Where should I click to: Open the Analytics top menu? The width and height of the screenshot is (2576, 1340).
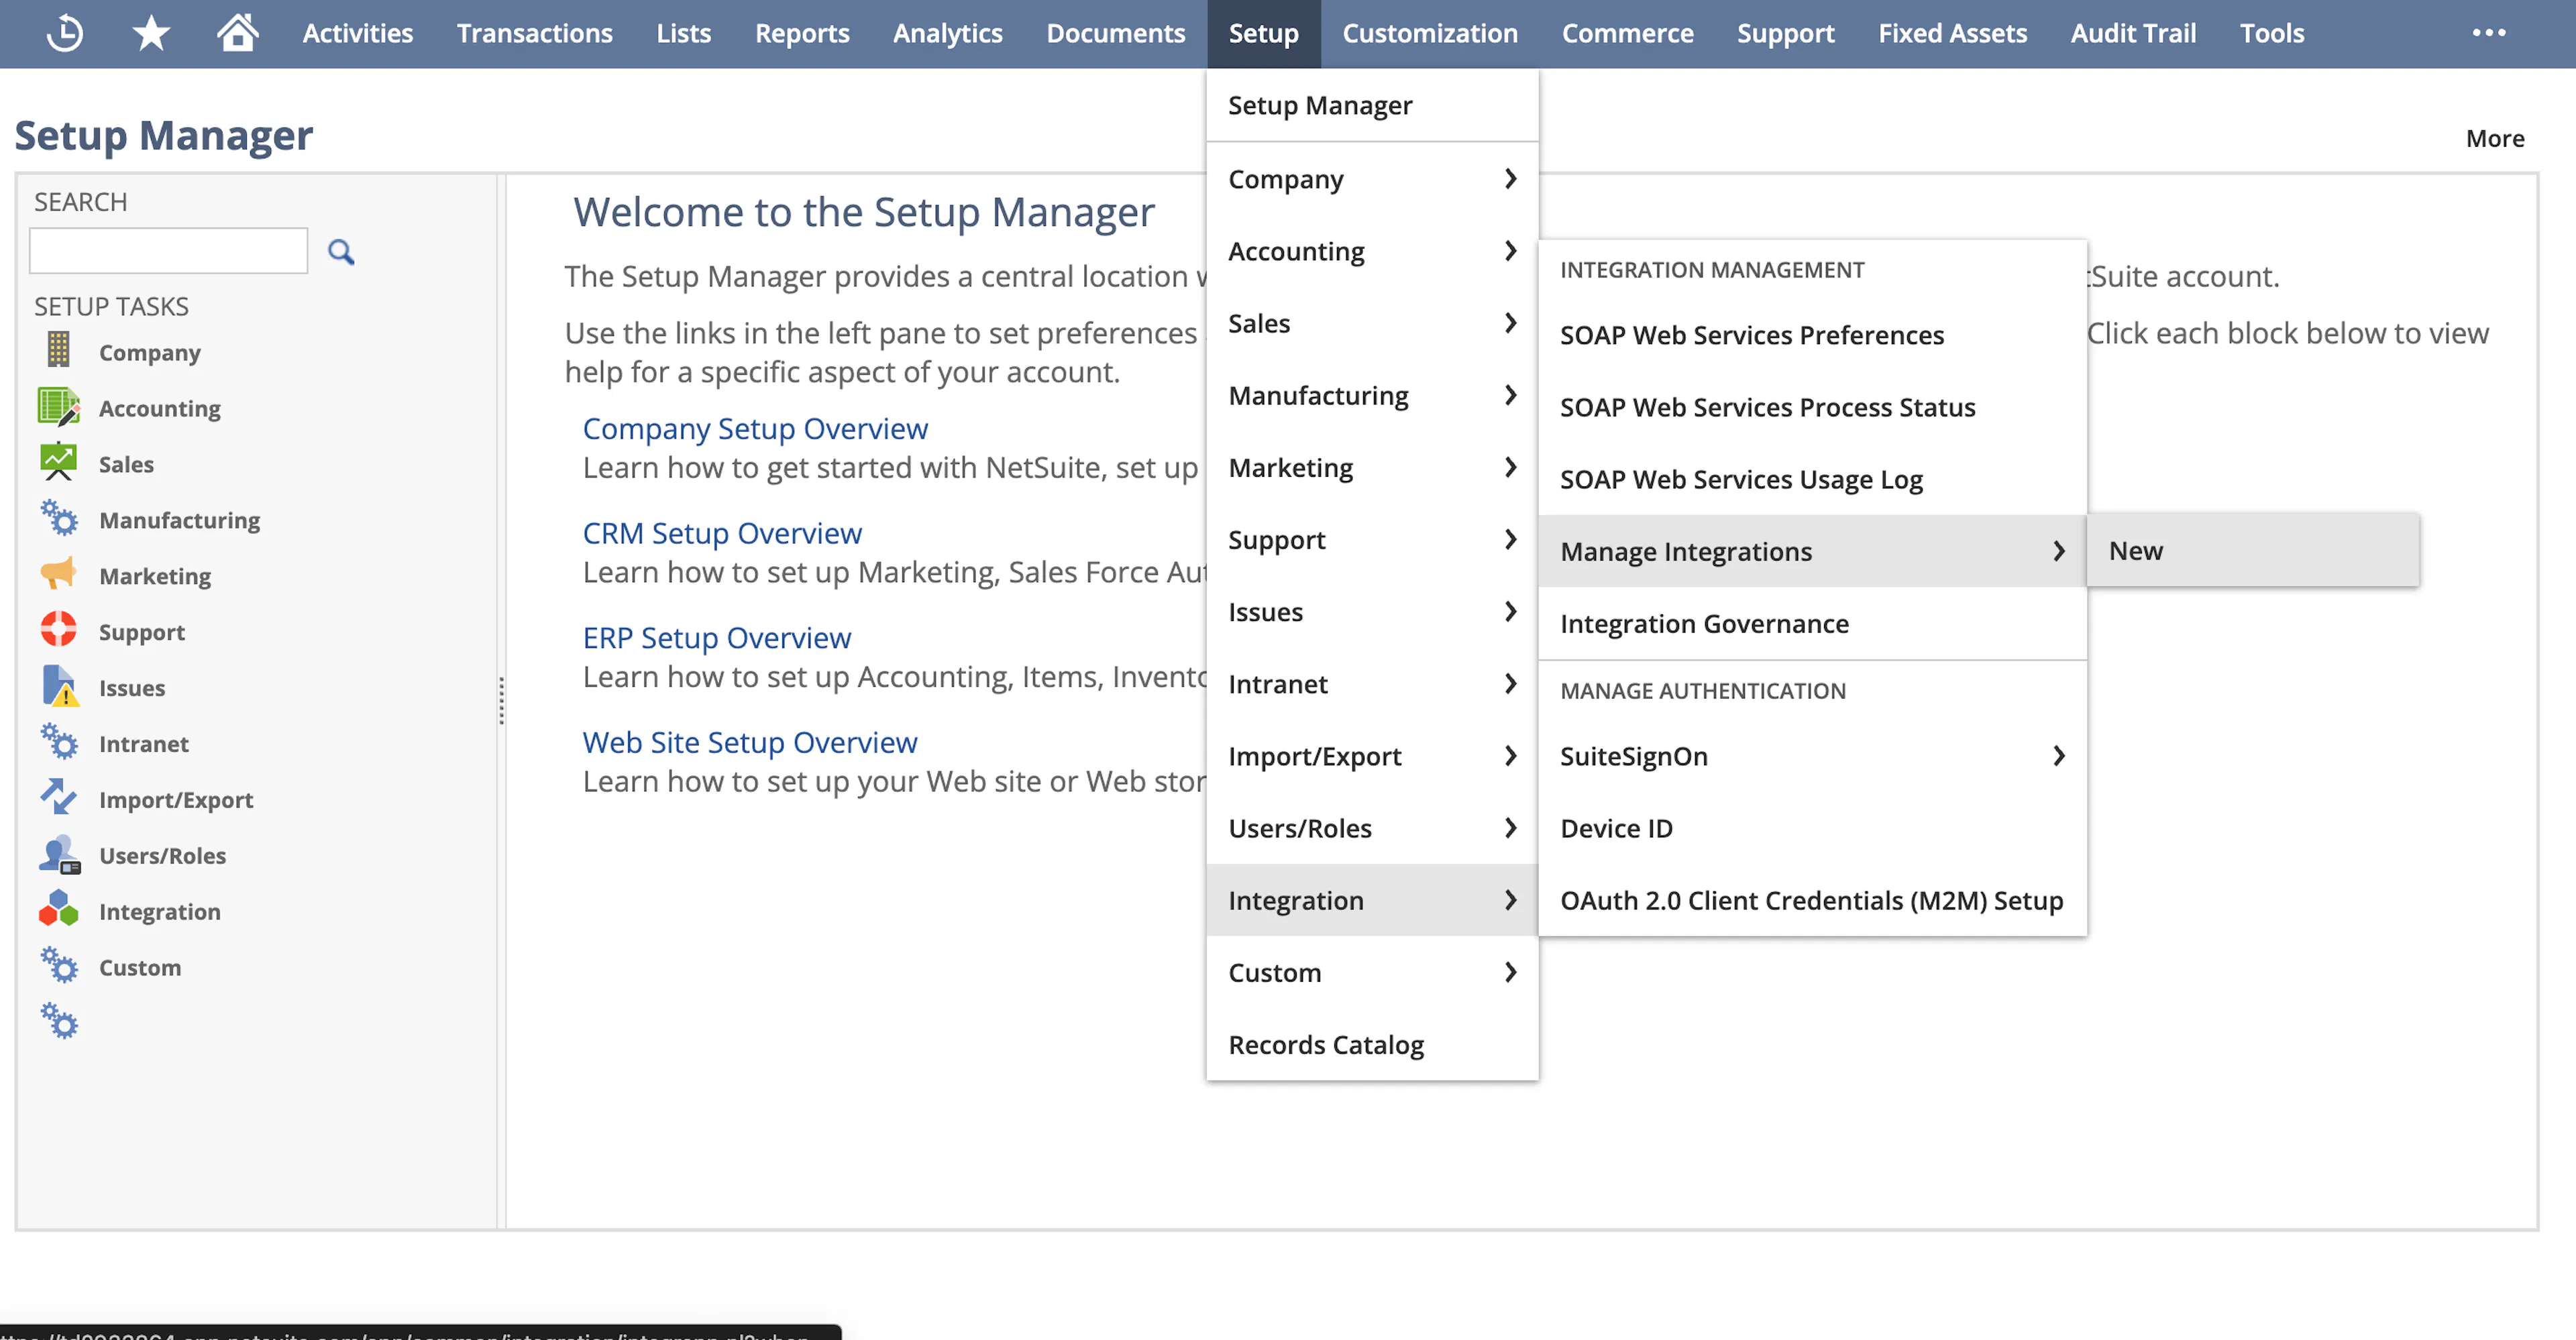[x=947, y=33]
